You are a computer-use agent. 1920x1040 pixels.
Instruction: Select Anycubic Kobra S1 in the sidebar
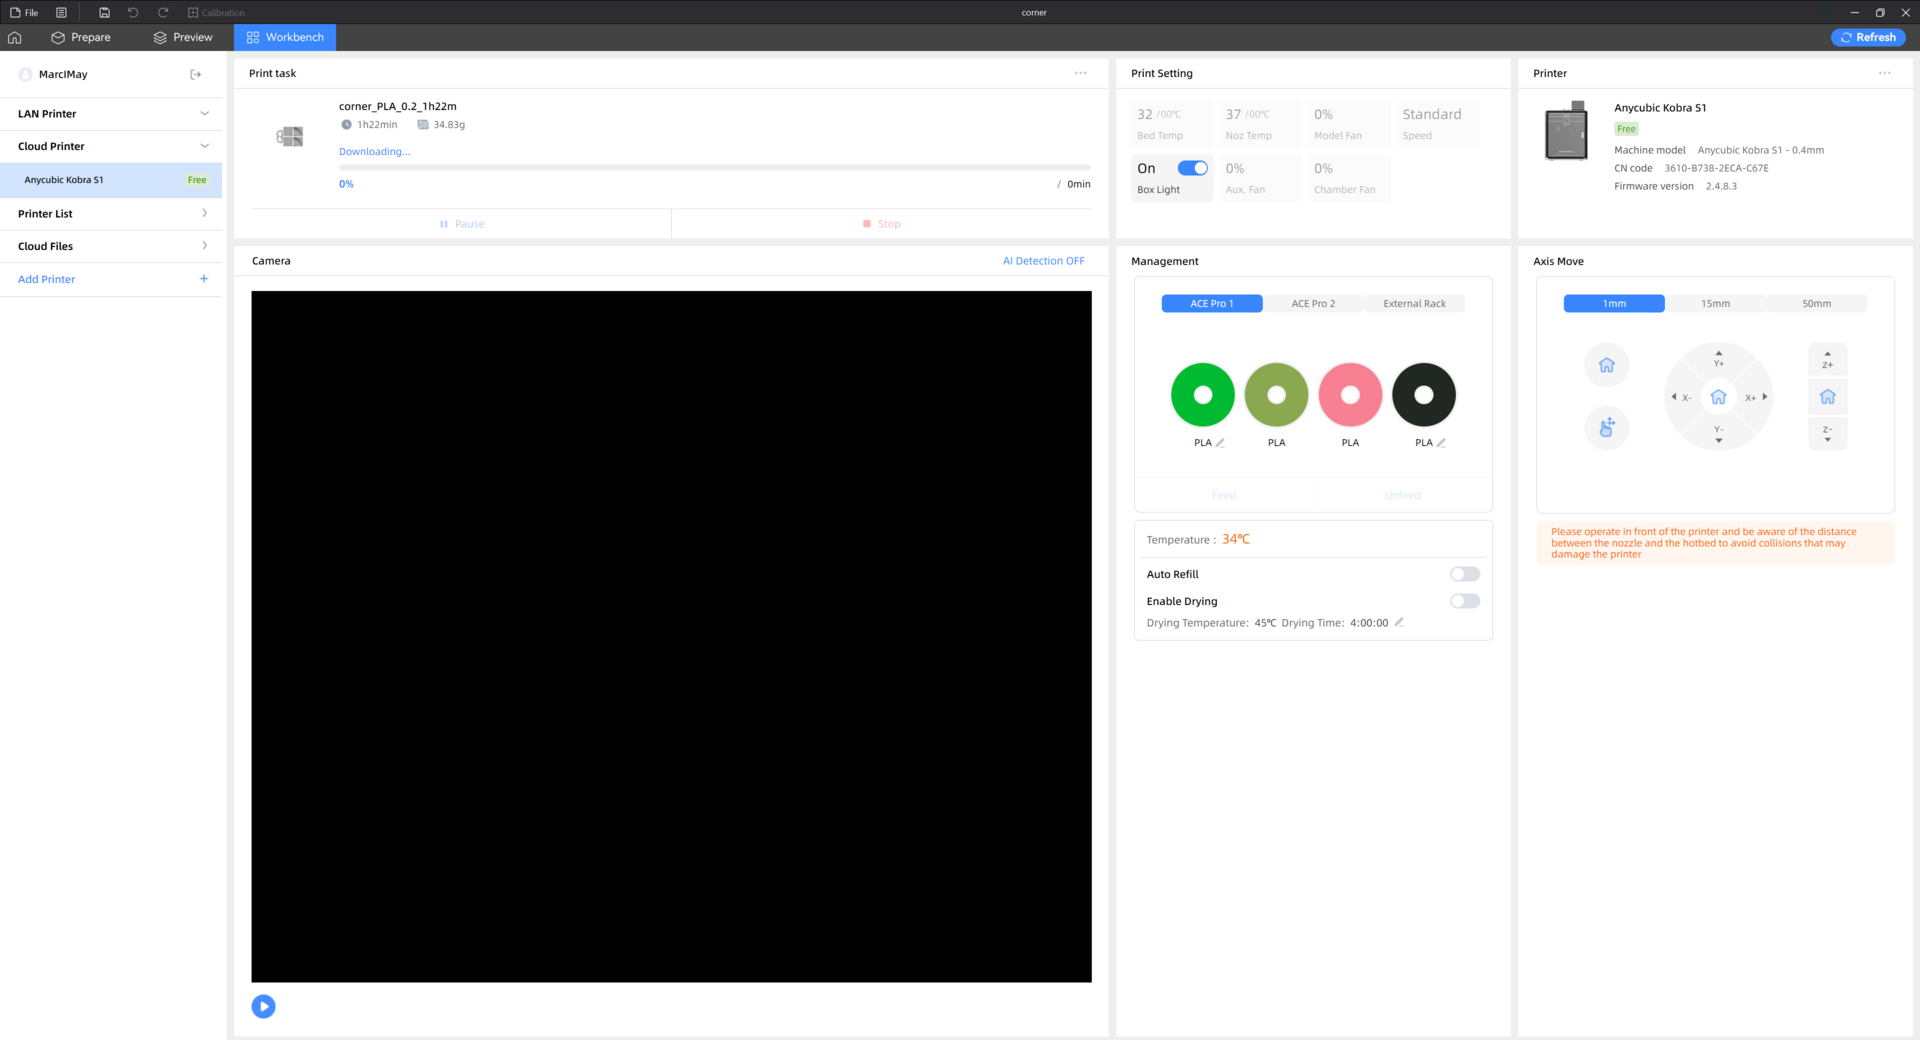(111, 180)
